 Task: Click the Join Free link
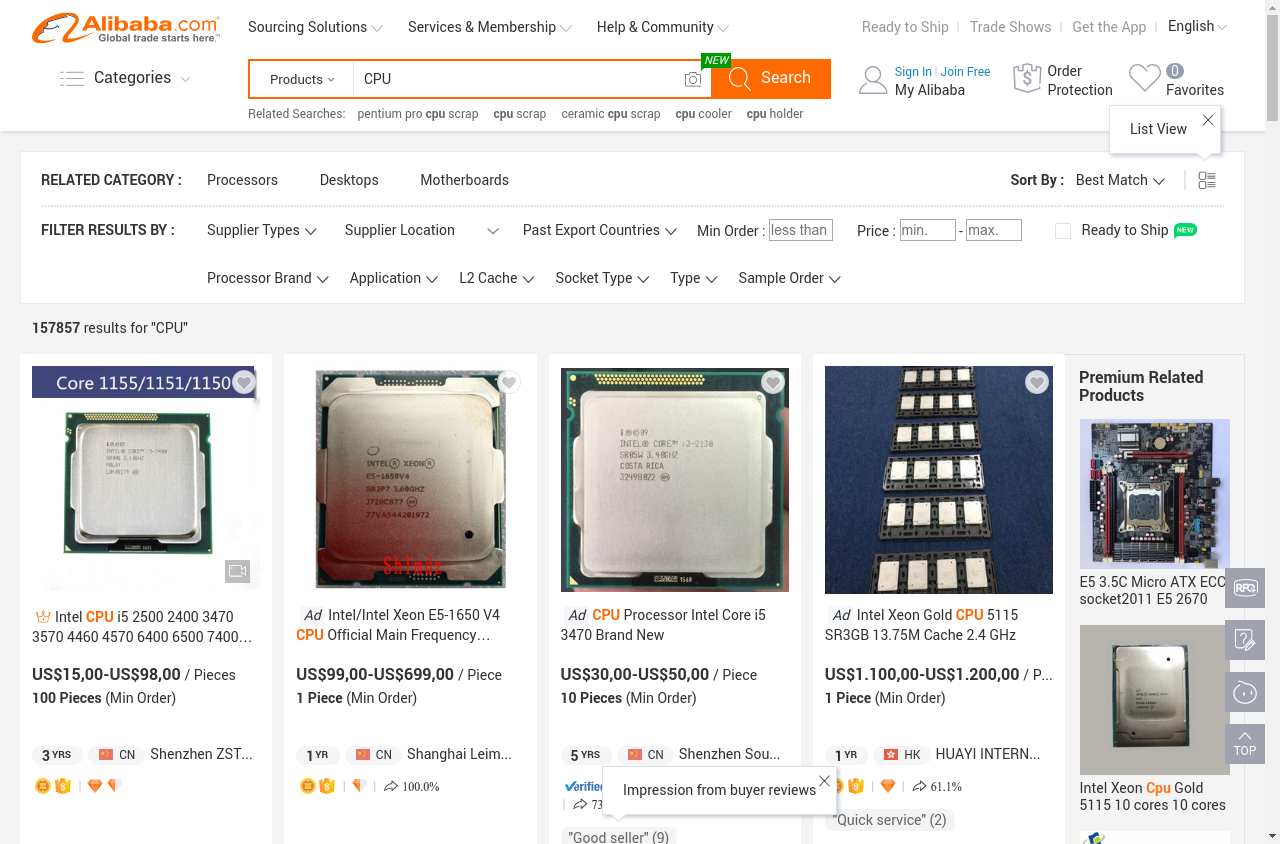click(x=965, y=72)
